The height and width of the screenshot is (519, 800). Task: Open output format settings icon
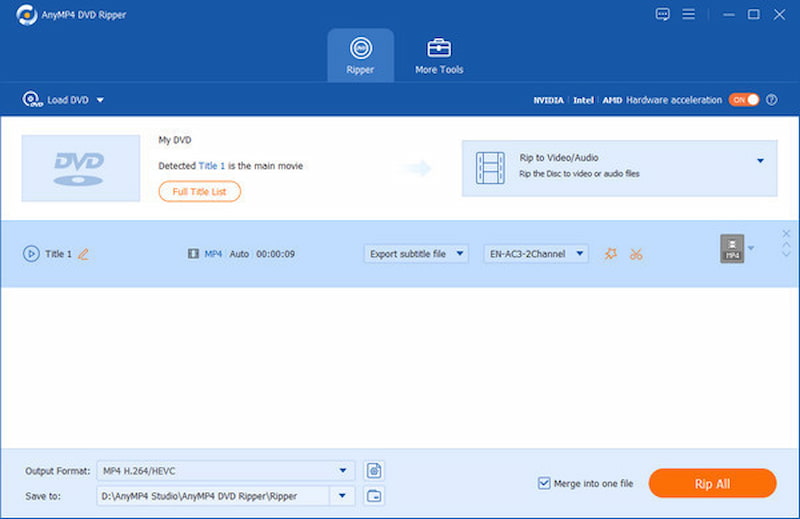(x=375, y=470)
